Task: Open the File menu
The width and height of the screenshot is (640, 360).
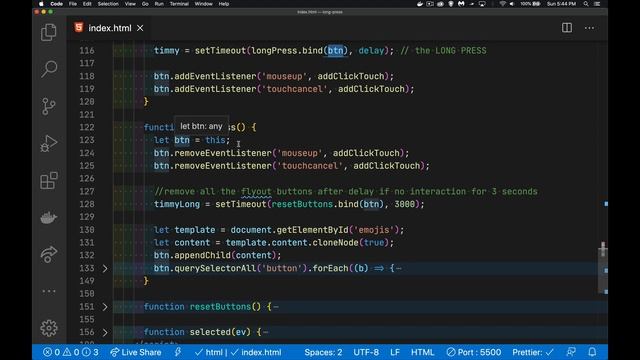Action: point(73,4)
